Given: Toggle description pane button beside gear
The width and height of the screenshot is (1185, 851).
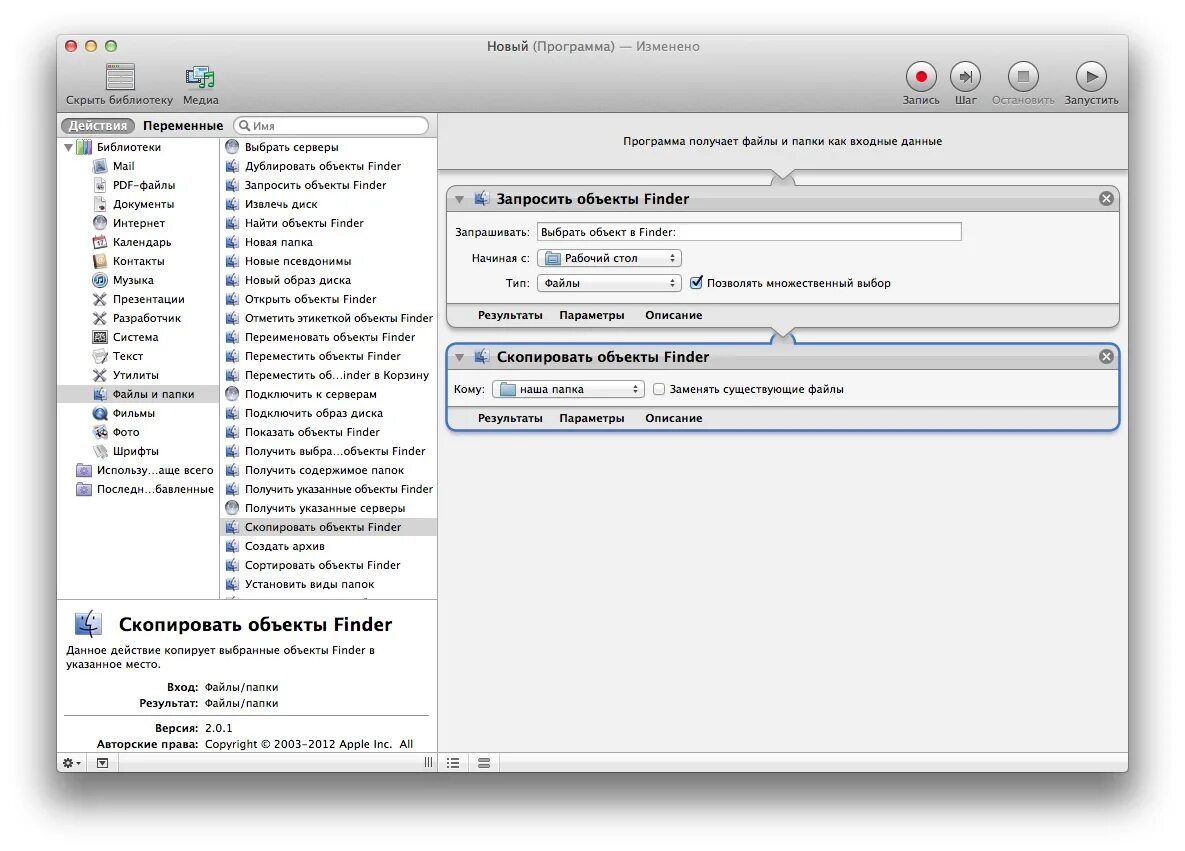Looking at the screenshot, I should tap(102, 763).
